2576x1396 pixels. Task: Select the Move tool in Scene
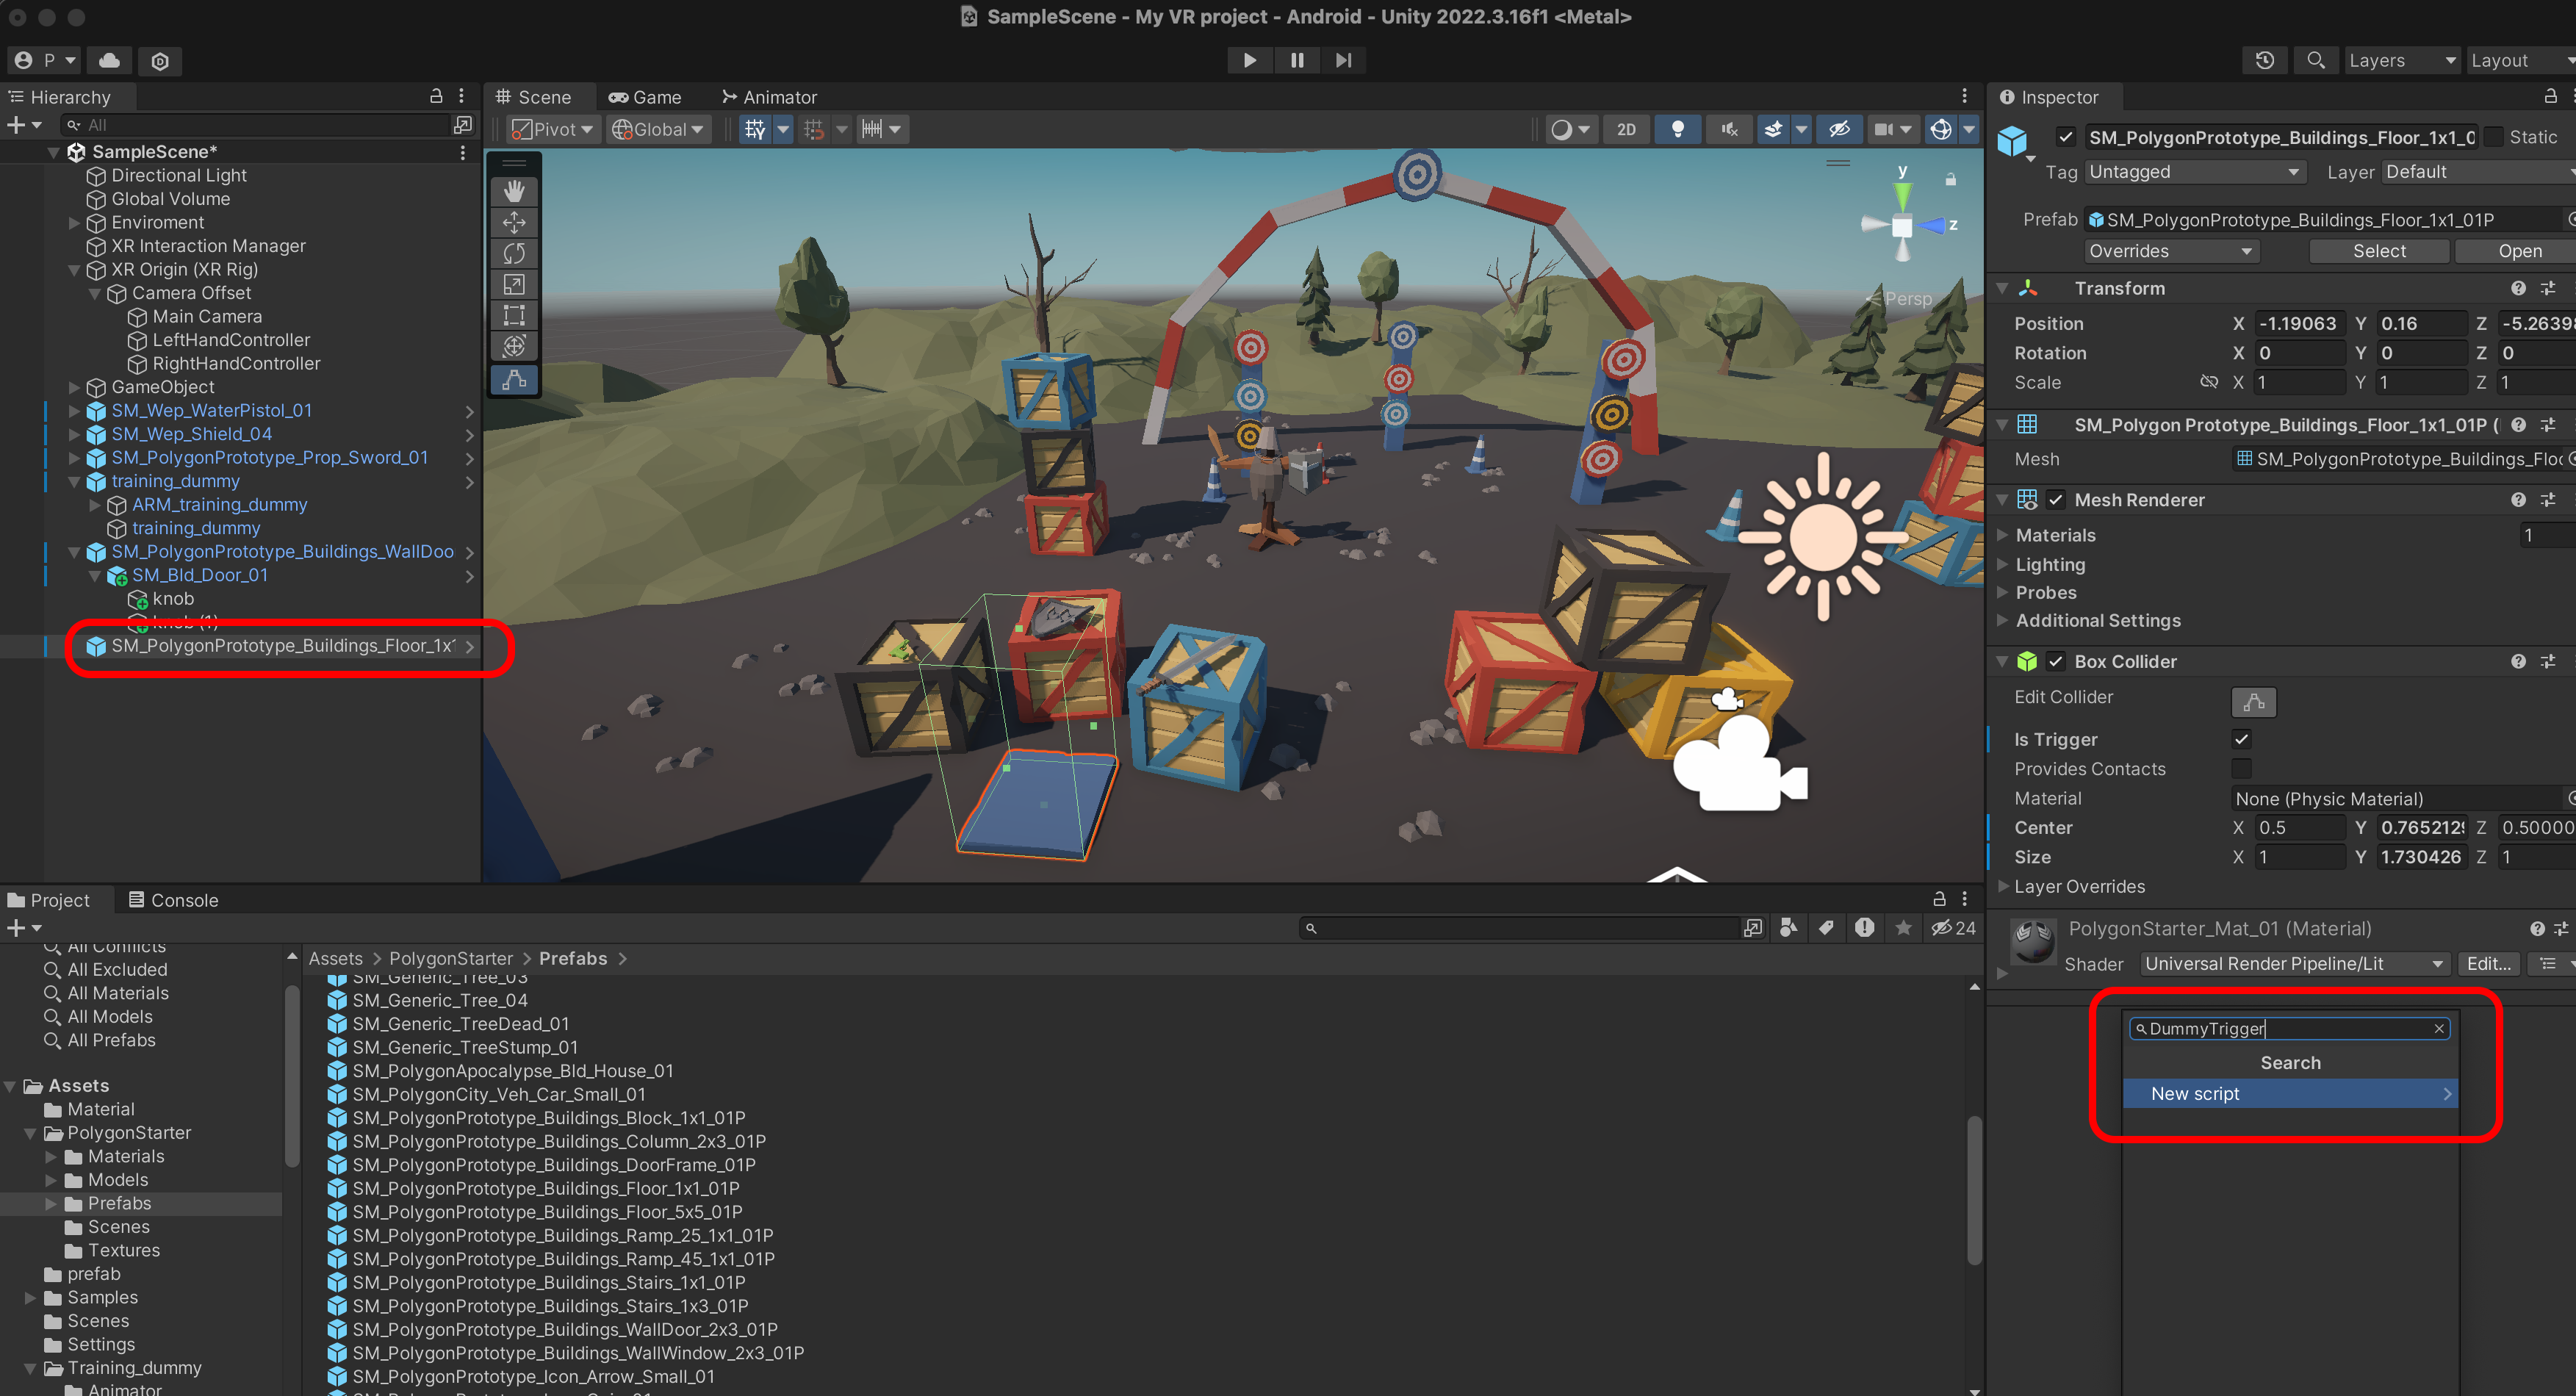pyautogui.click(x=514, y=222)
